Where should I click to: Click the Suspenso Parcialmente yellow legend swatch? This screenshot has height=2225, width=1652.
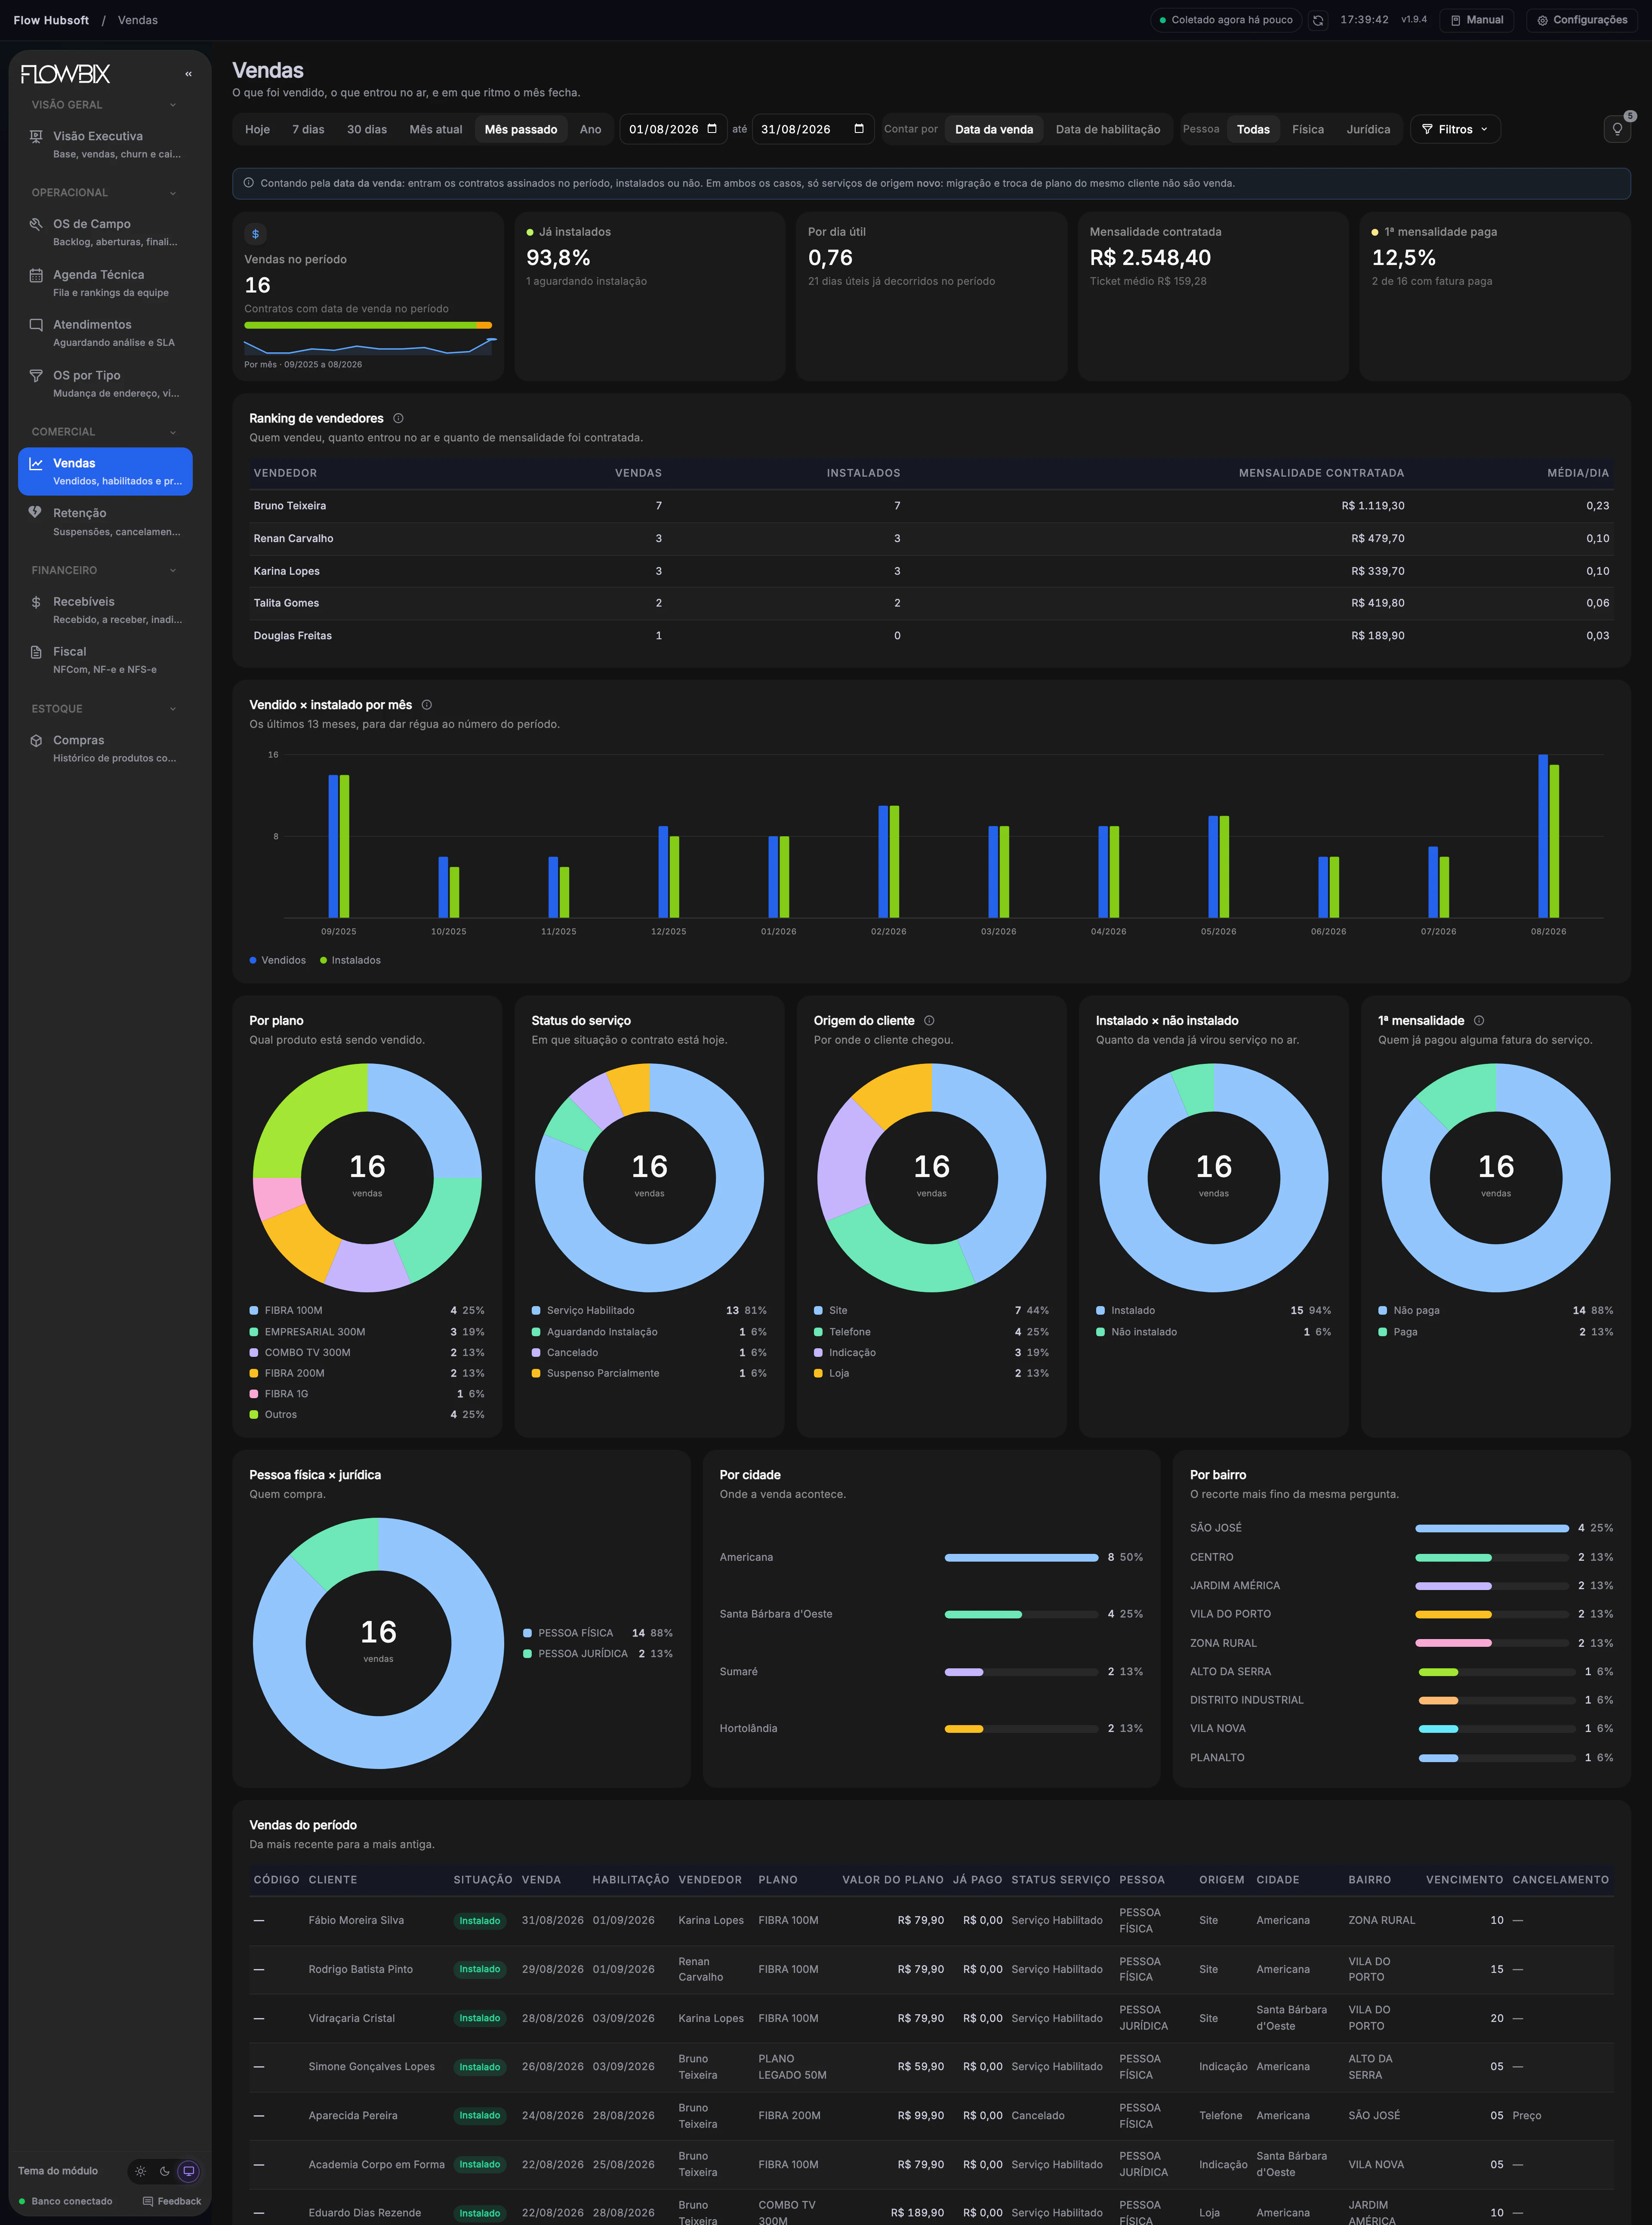pos(536,1373)
